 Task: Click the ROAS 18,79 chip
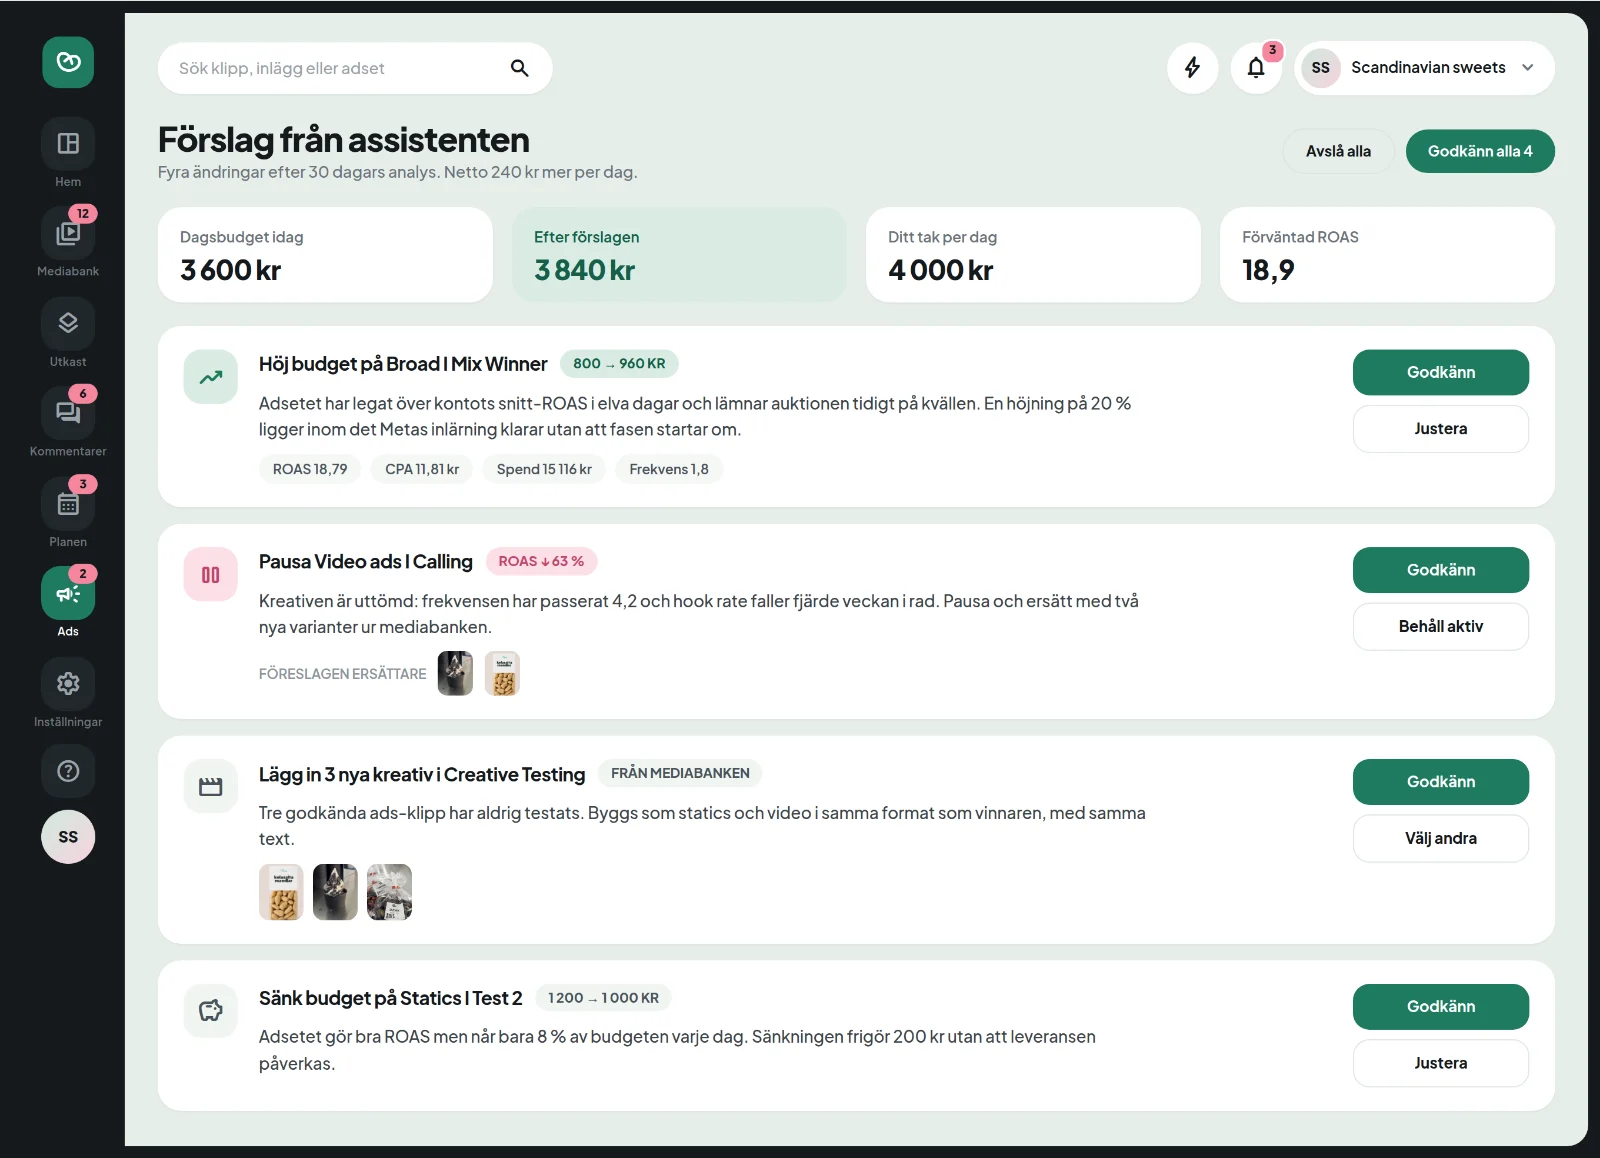[310, 469]
